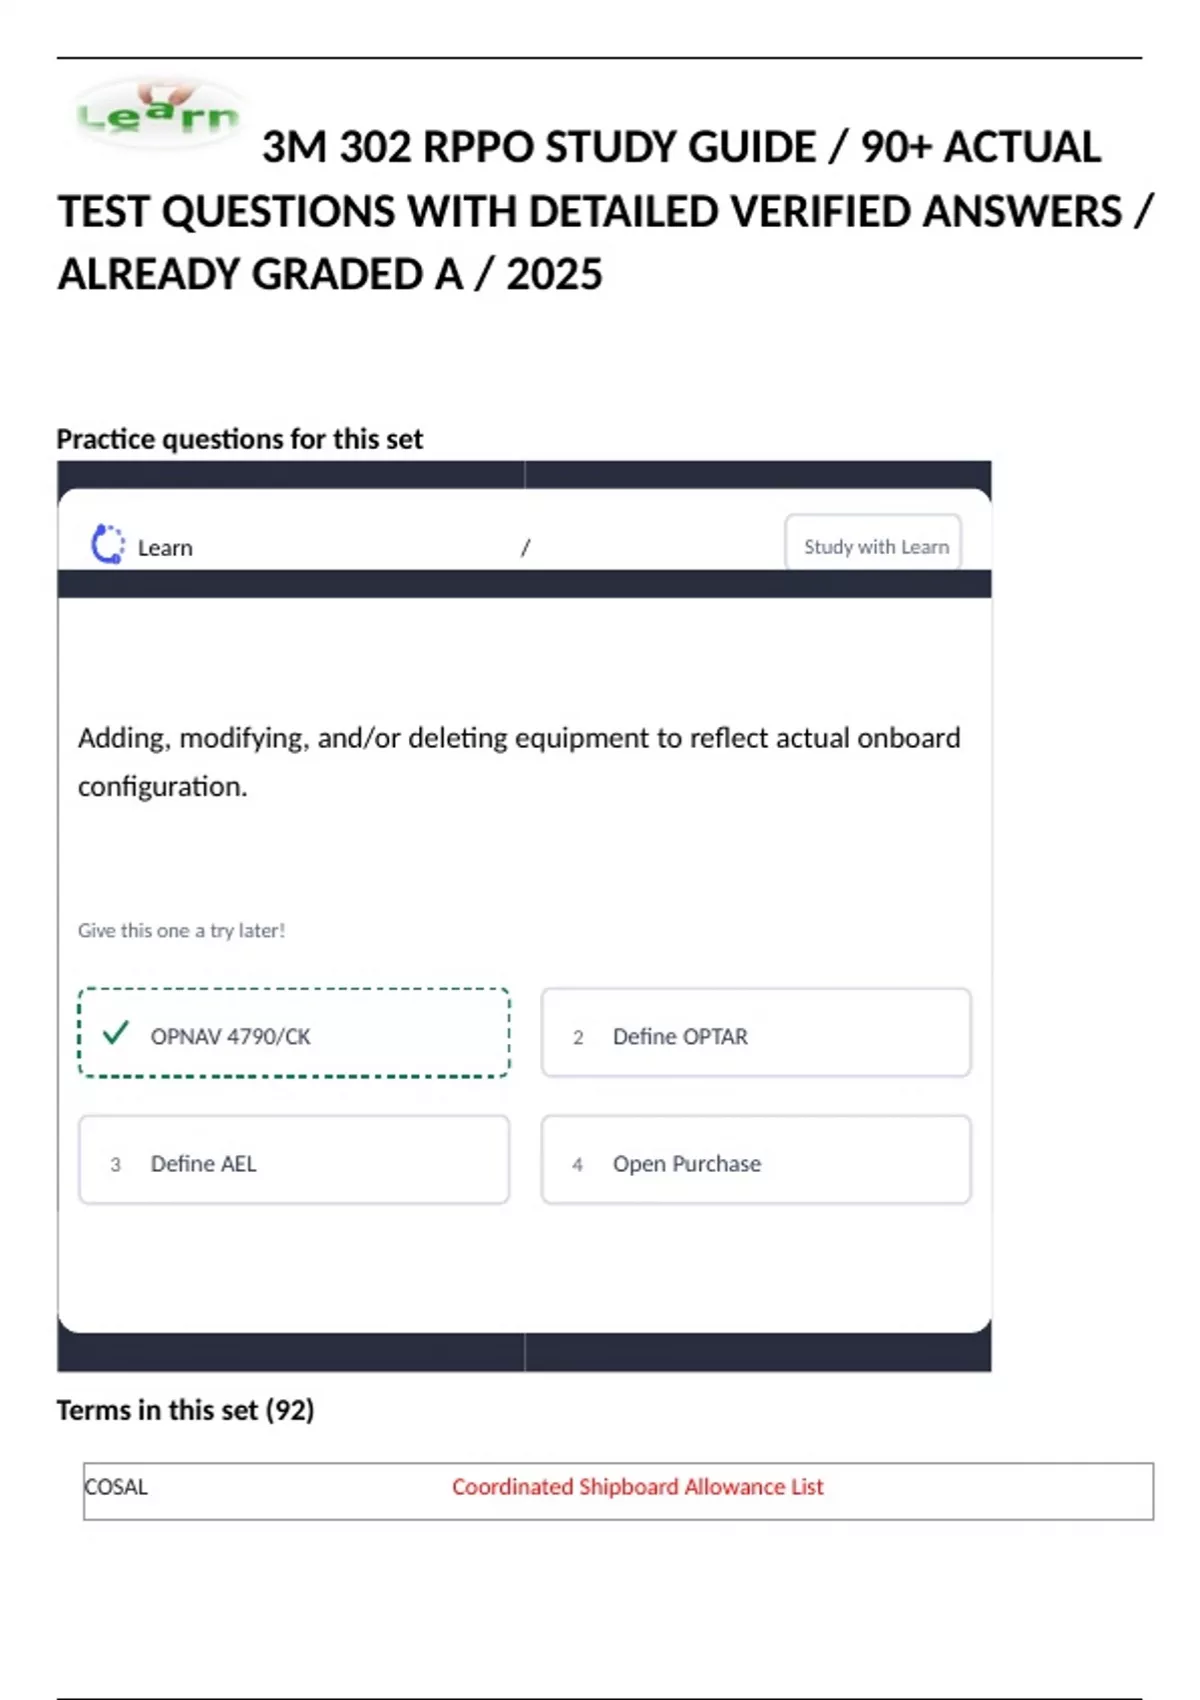Click the green Learn logo image

click(158, 115)
